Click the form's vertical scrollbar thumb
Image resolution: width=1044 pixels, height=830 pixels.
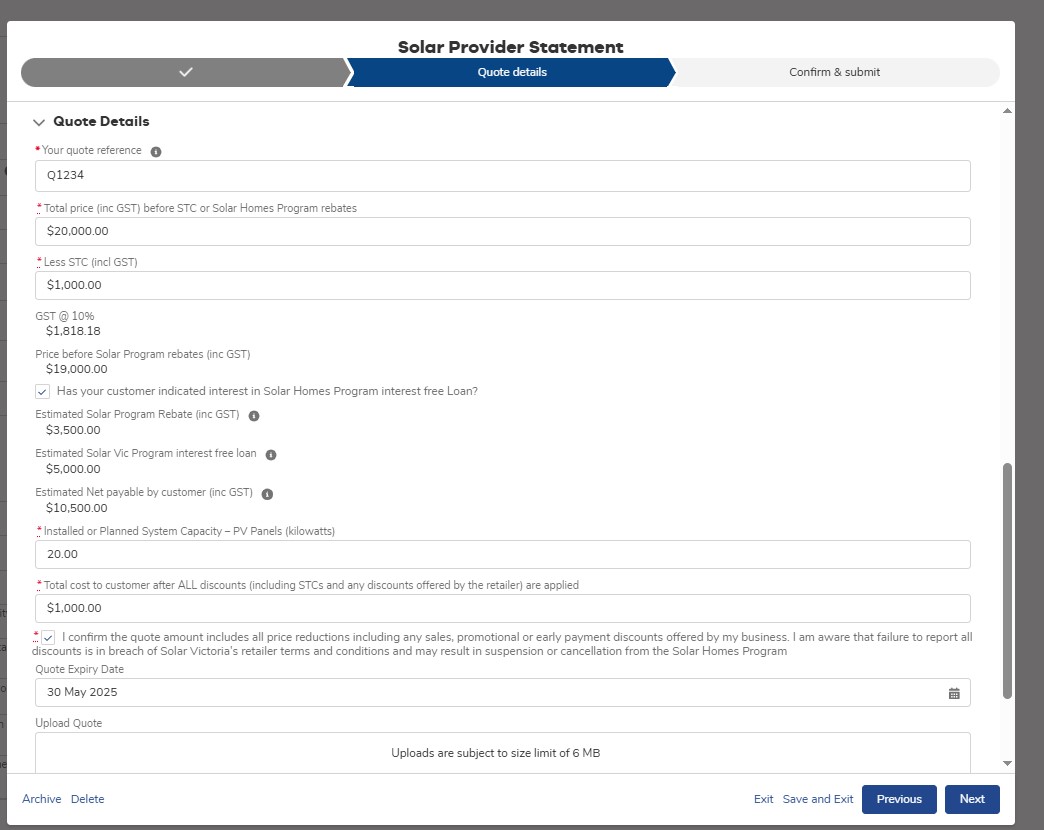(x=1007, y=581)
